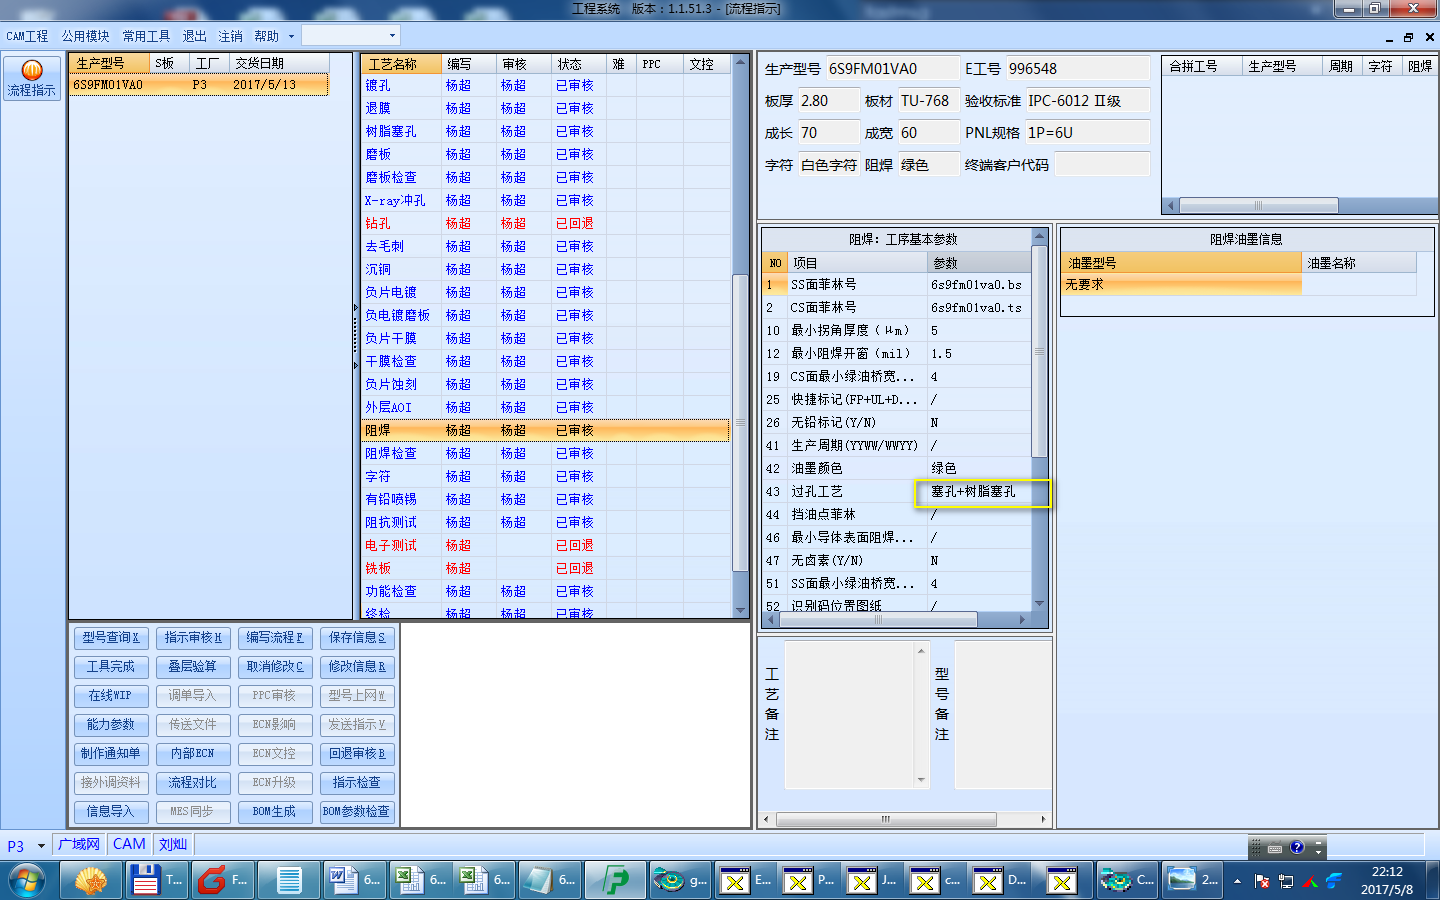Switch to X-icon taskbar window labeled D...
Viewport: 1440px width, 900px height.
[x=999, y=880]
